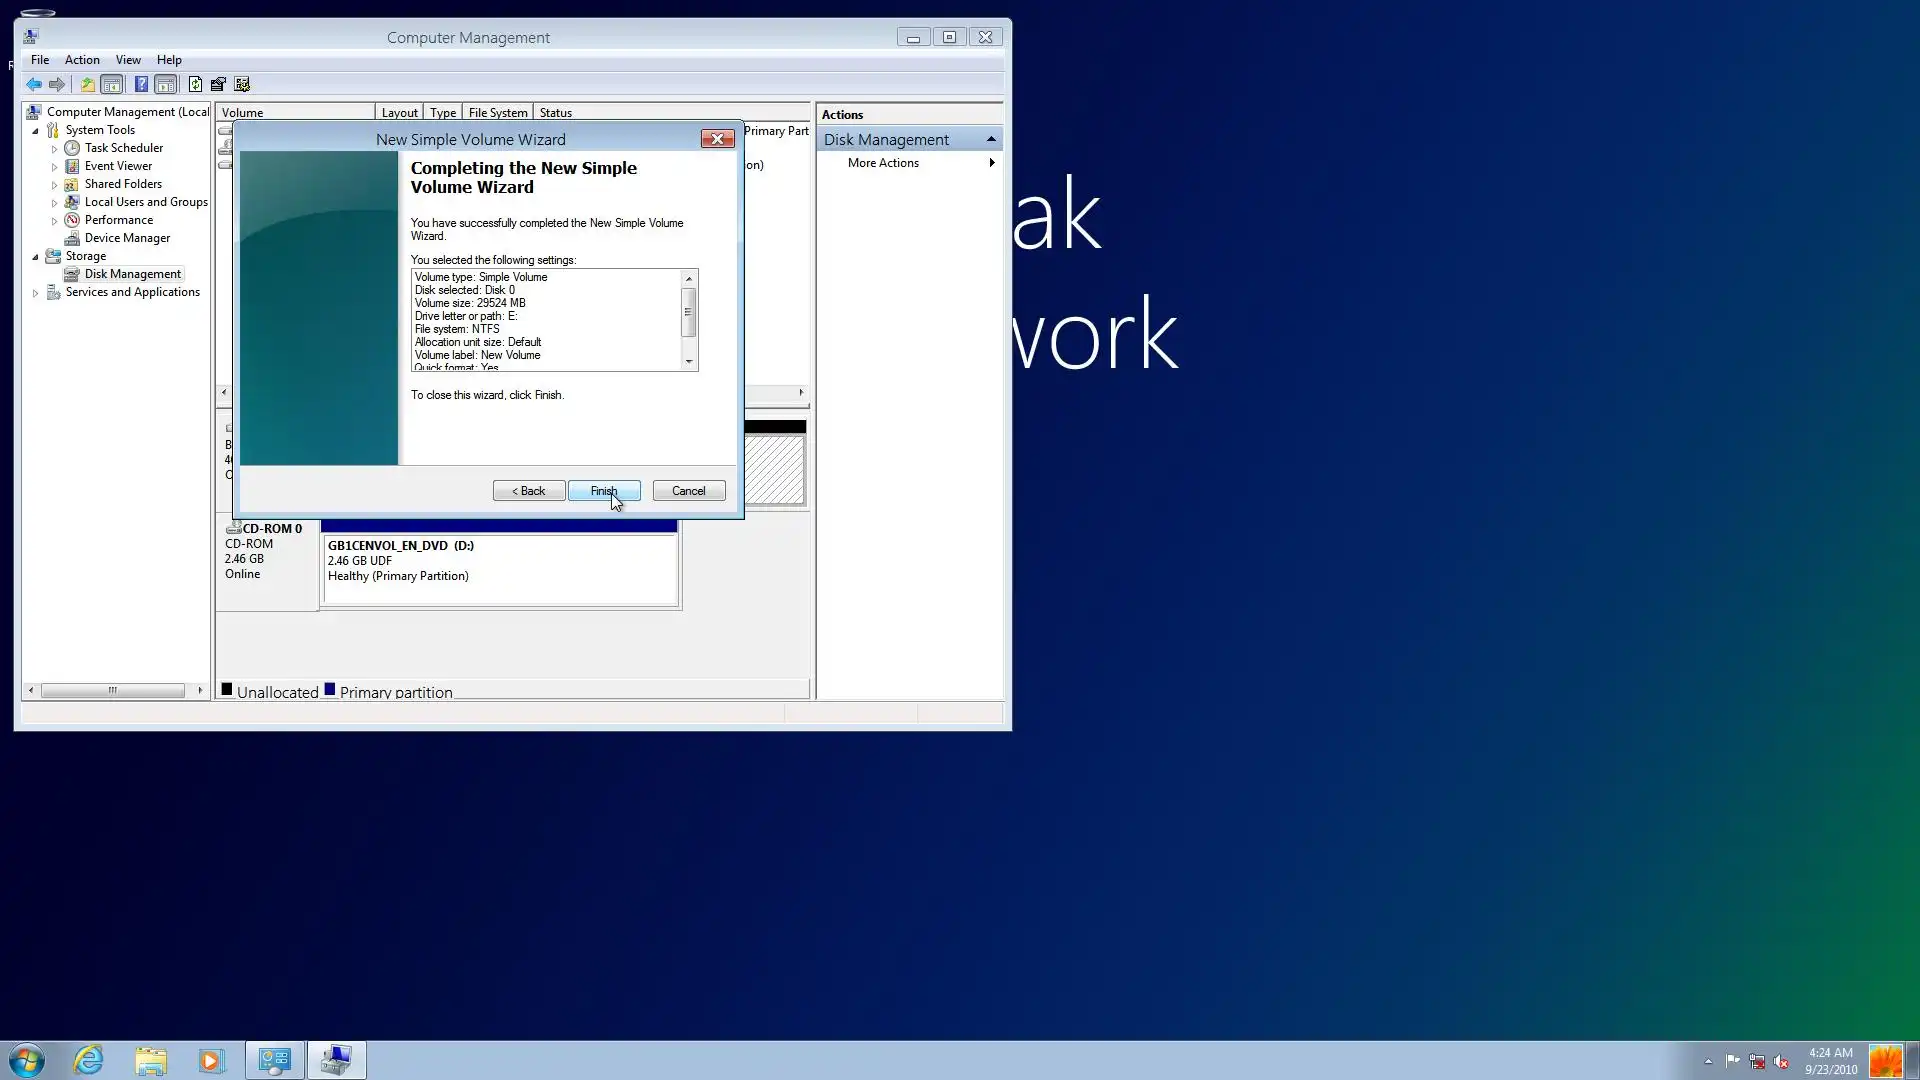
Task: Open the Action menu
Action: 82,60
